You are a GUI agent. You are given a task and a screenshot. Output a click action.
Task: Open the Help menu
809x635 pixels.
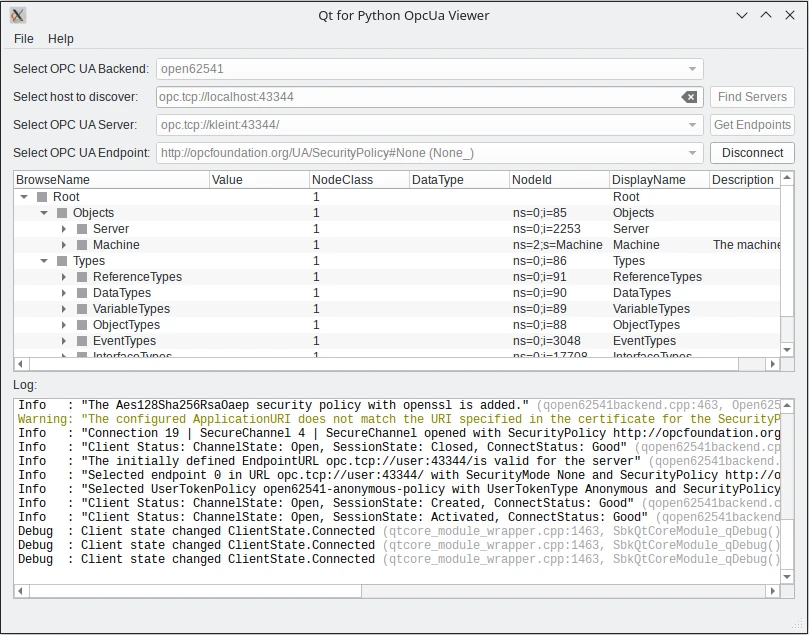click(x=61, y=38)
